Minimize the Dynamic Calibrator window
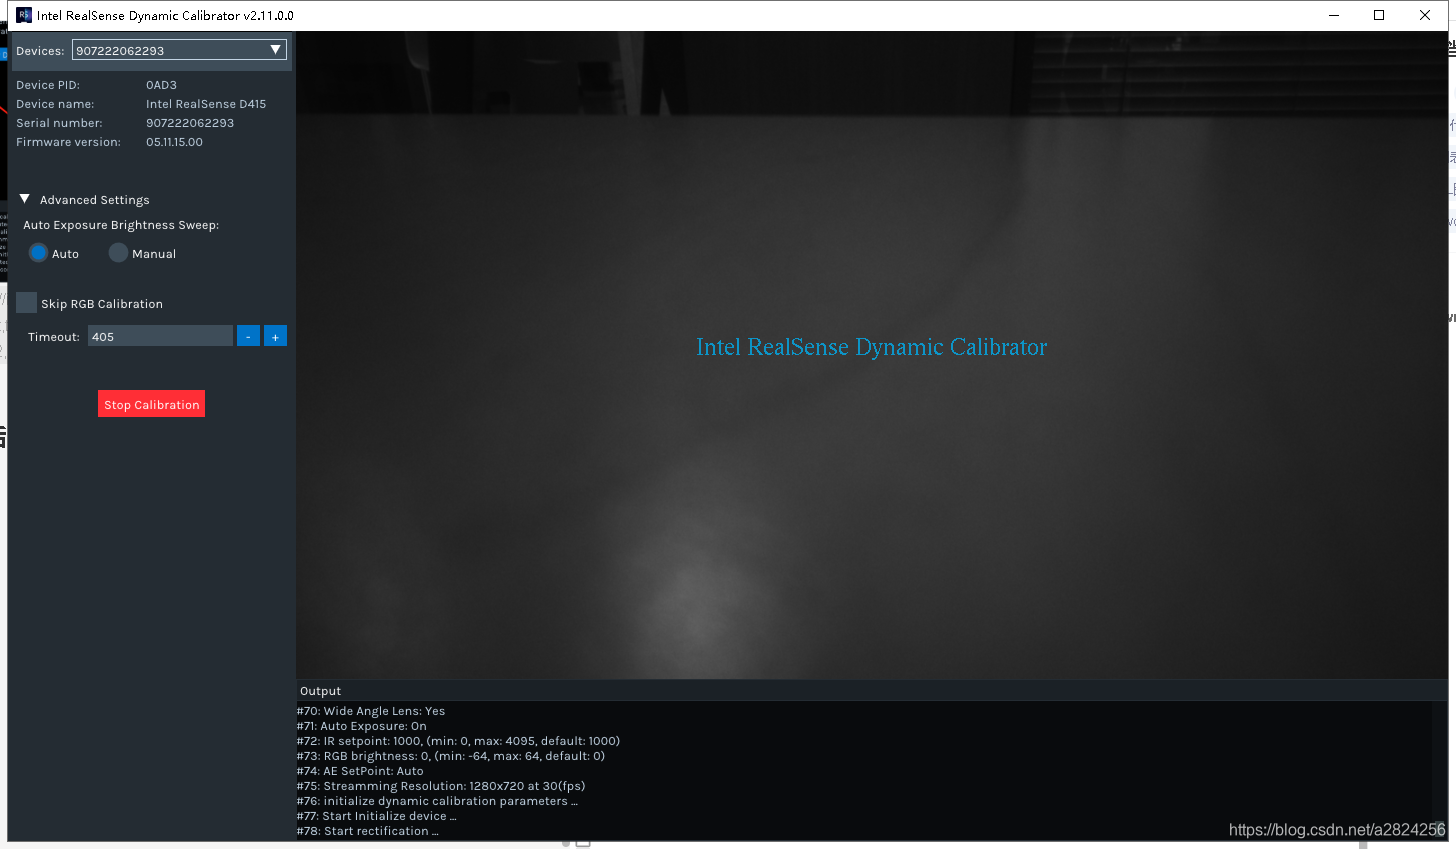 [x=1334, y=15]
